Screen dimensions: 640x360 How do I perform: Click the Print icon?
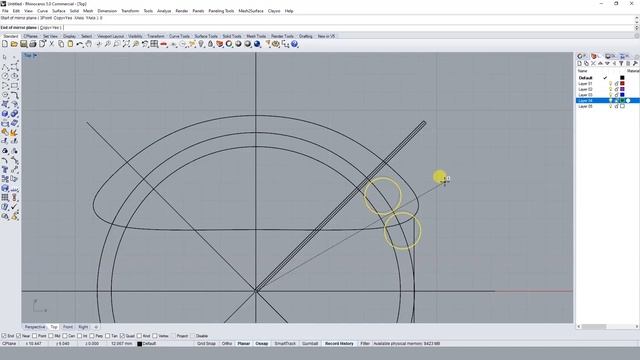(x=33, y=44)
